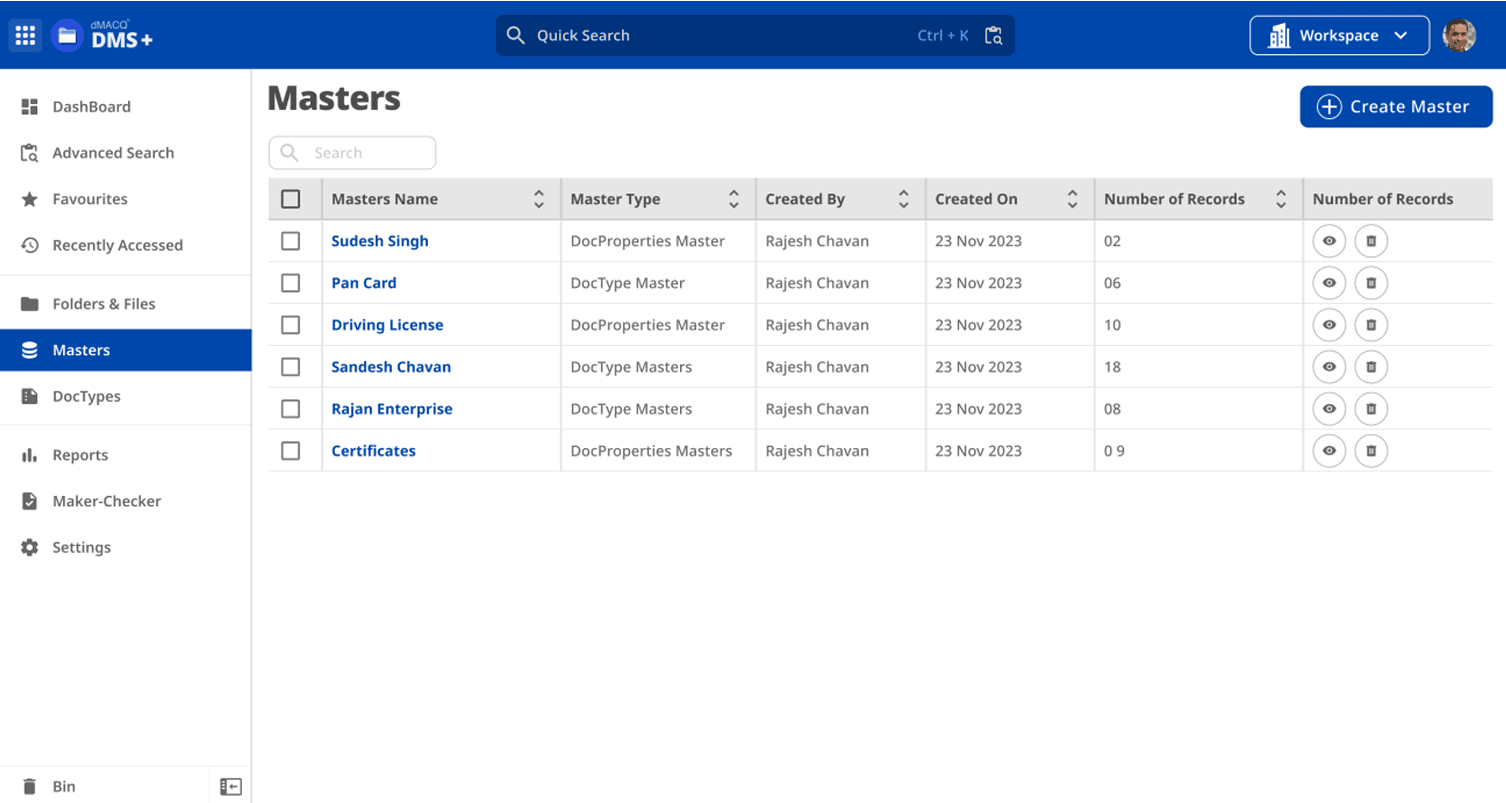This screenshot has width=1506, height=803.
Task: Delete the Pan Card master
Action: coord(1371,283)
